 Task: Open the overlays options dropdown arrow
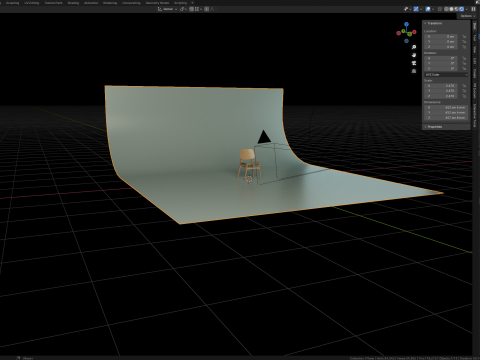[x=433, y=9]
